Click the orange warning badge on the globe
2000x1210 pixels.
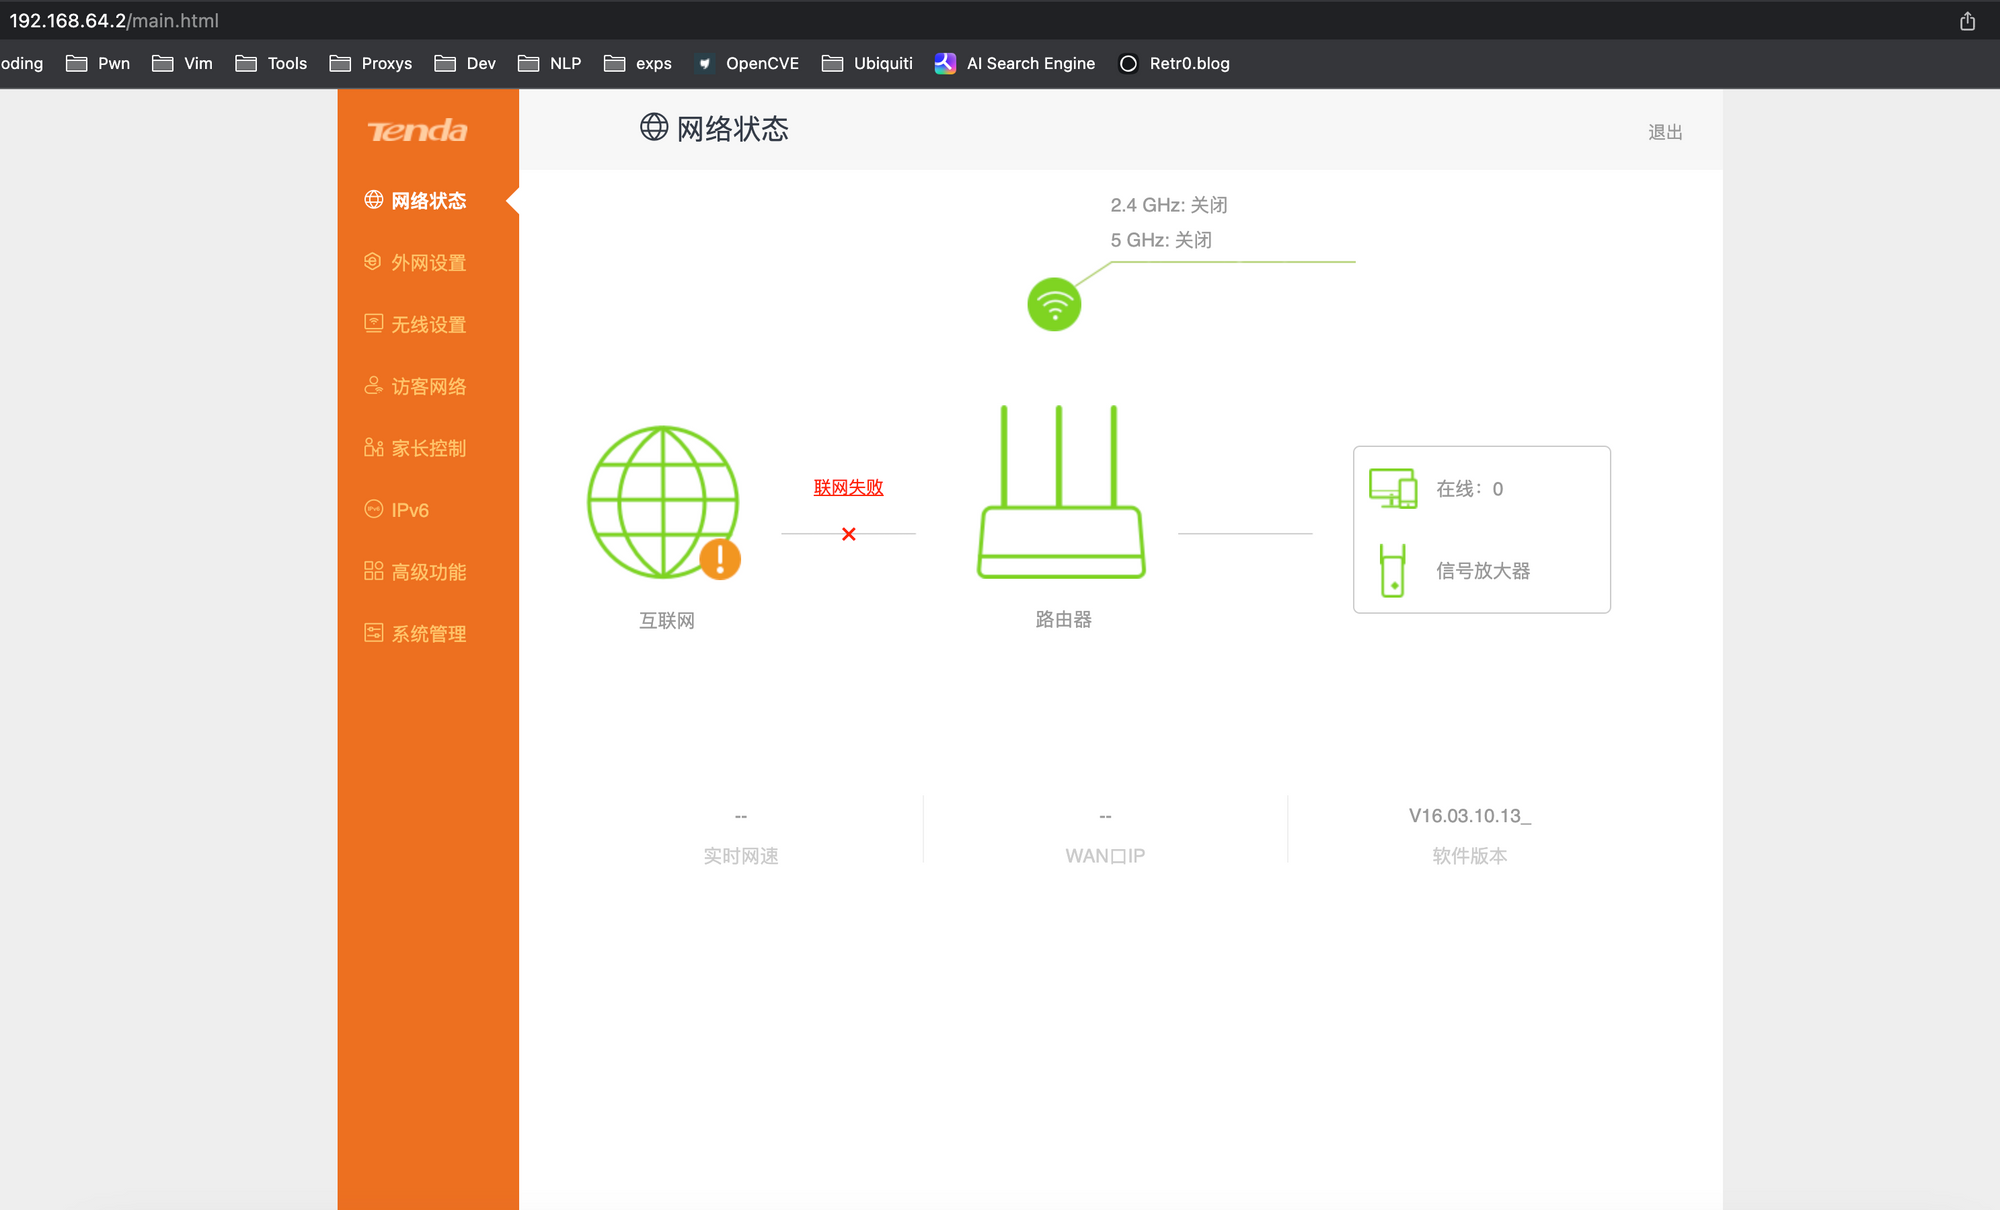720,559
